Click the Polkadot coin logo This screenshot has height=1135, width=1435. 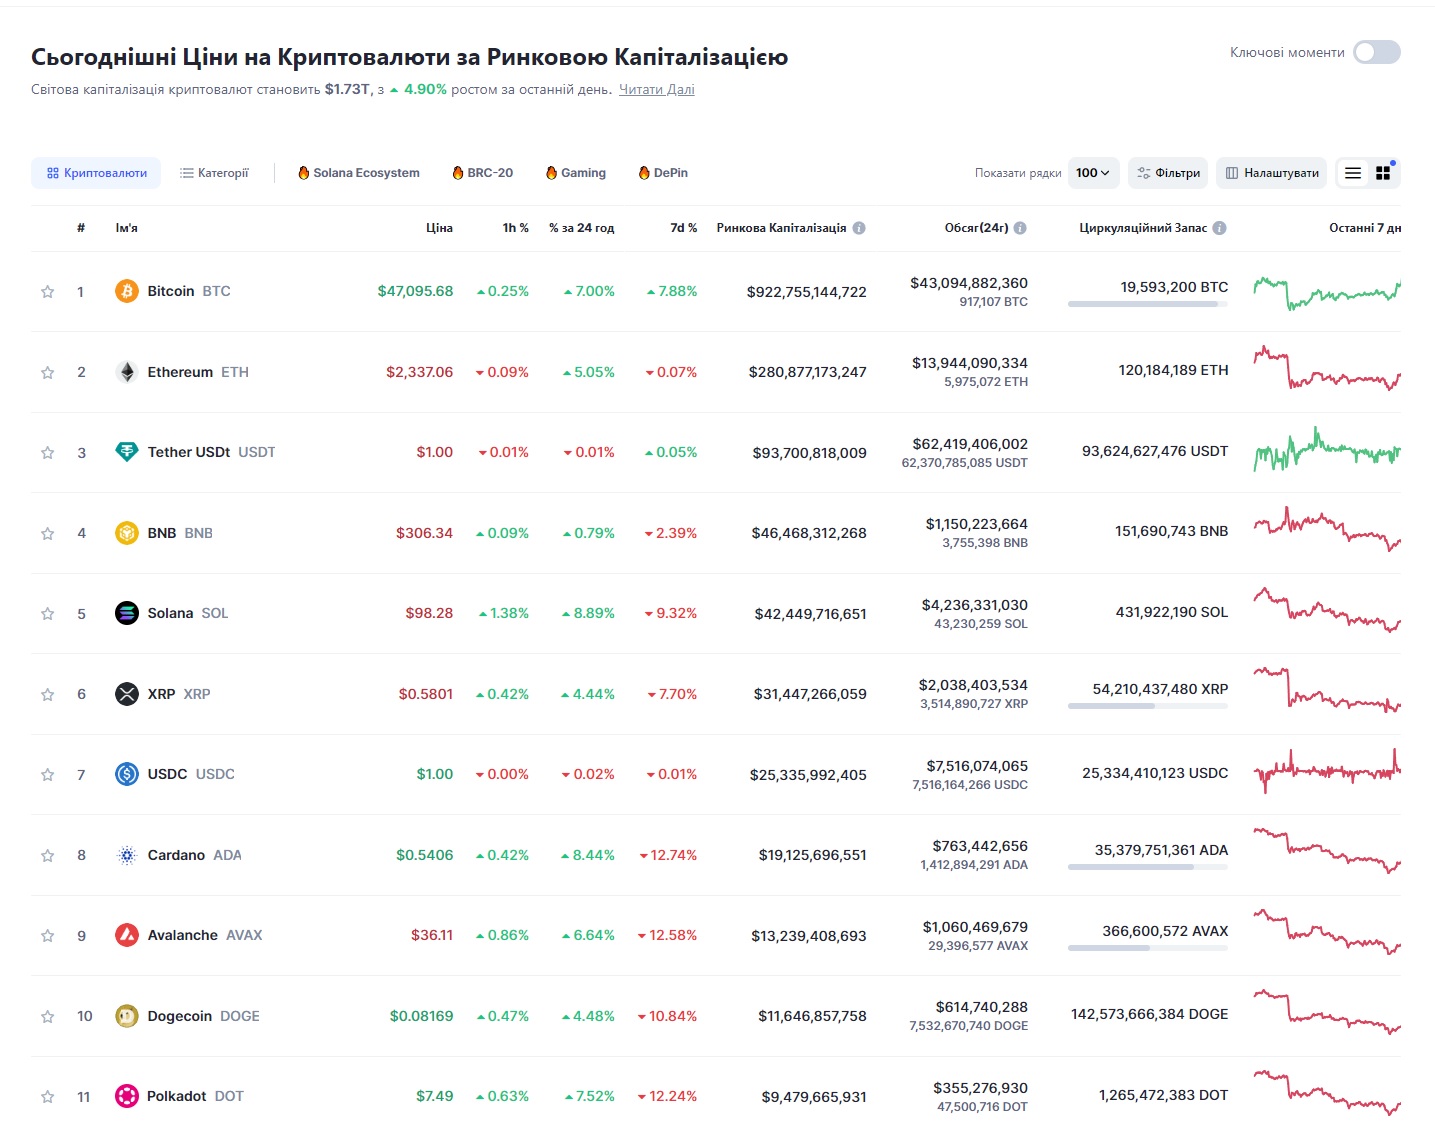click(x=127, y=1096)
